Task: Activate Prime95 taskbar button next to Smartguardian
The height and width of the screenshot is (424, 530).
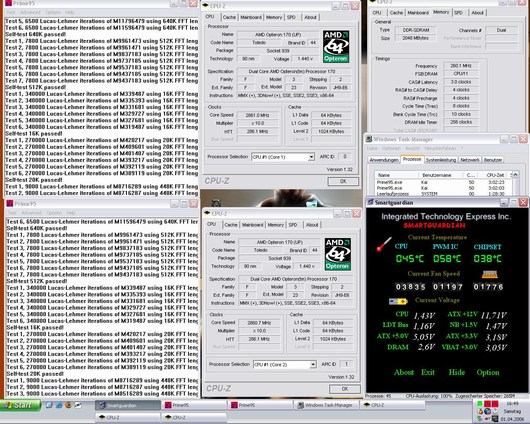Action: point(194,405)
